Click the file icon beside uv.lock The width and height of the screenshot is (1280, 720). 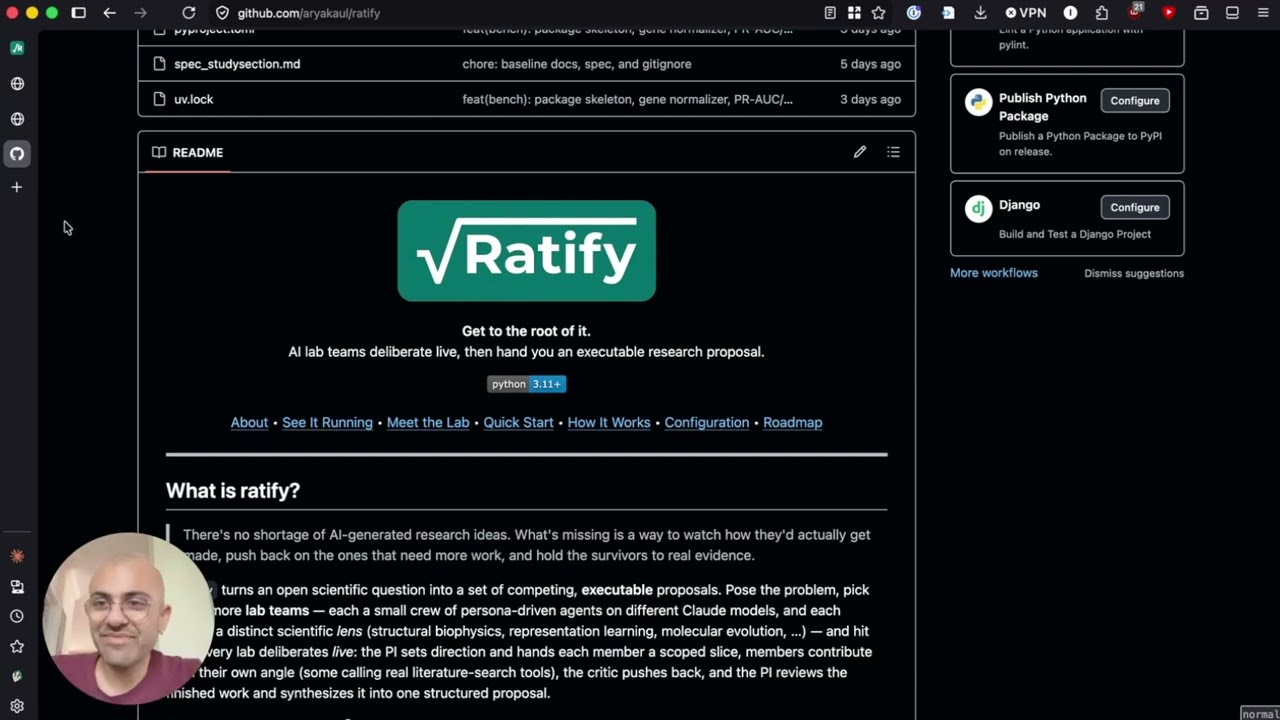click(159, 99)
